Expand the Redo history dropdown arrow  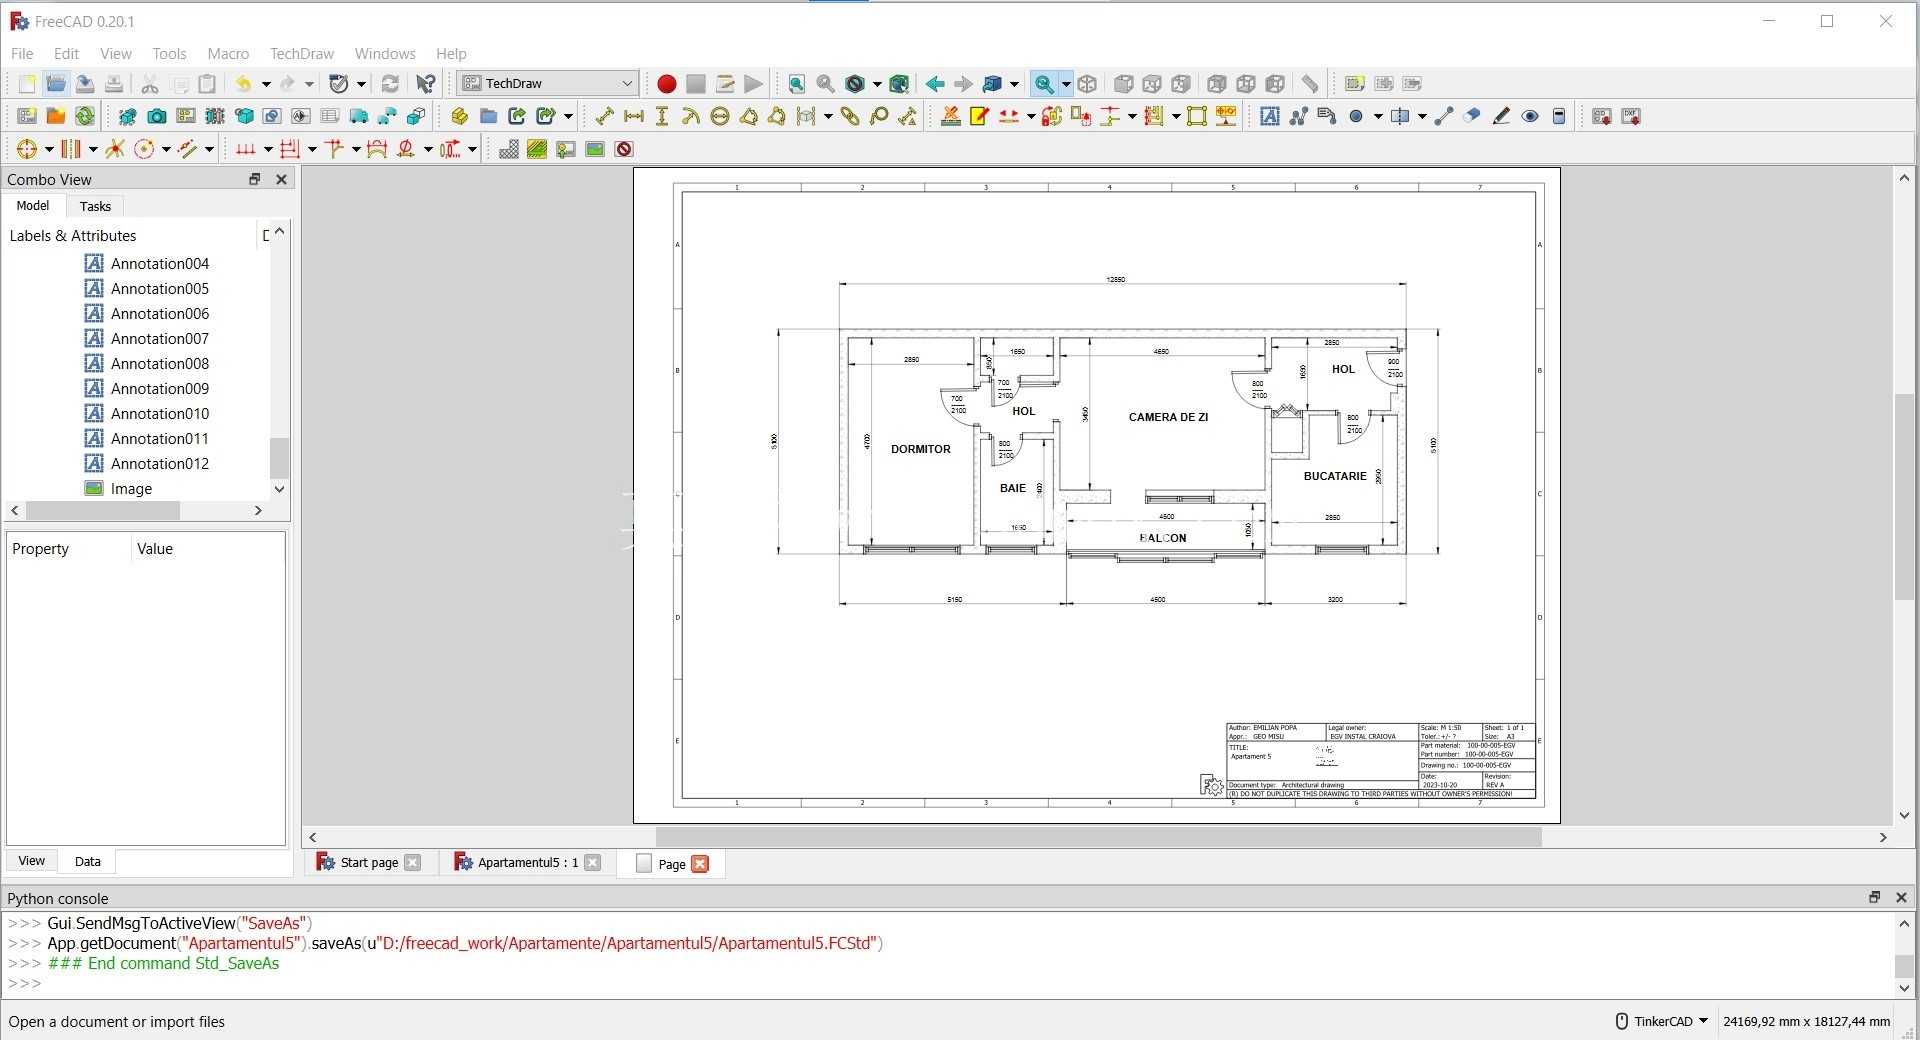[309, 84]
